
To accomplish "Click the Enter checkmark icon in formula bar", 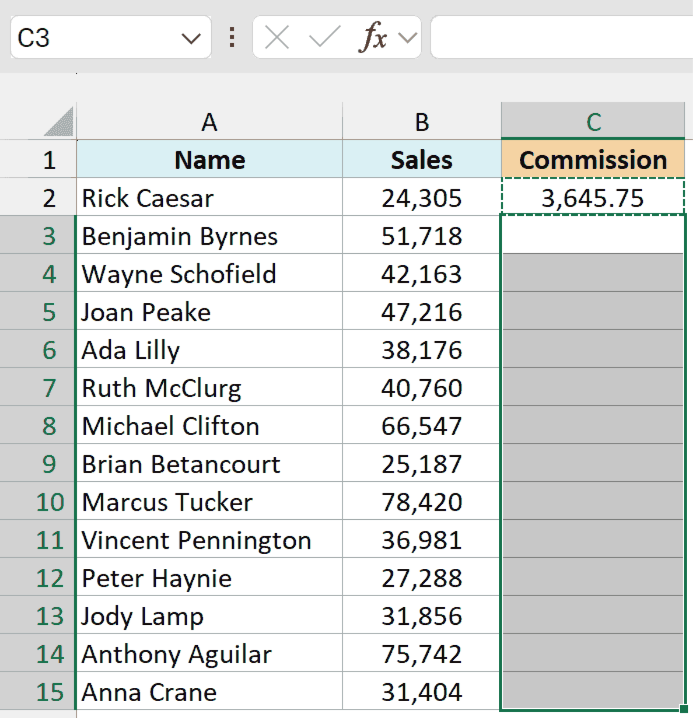I will 324,37.
